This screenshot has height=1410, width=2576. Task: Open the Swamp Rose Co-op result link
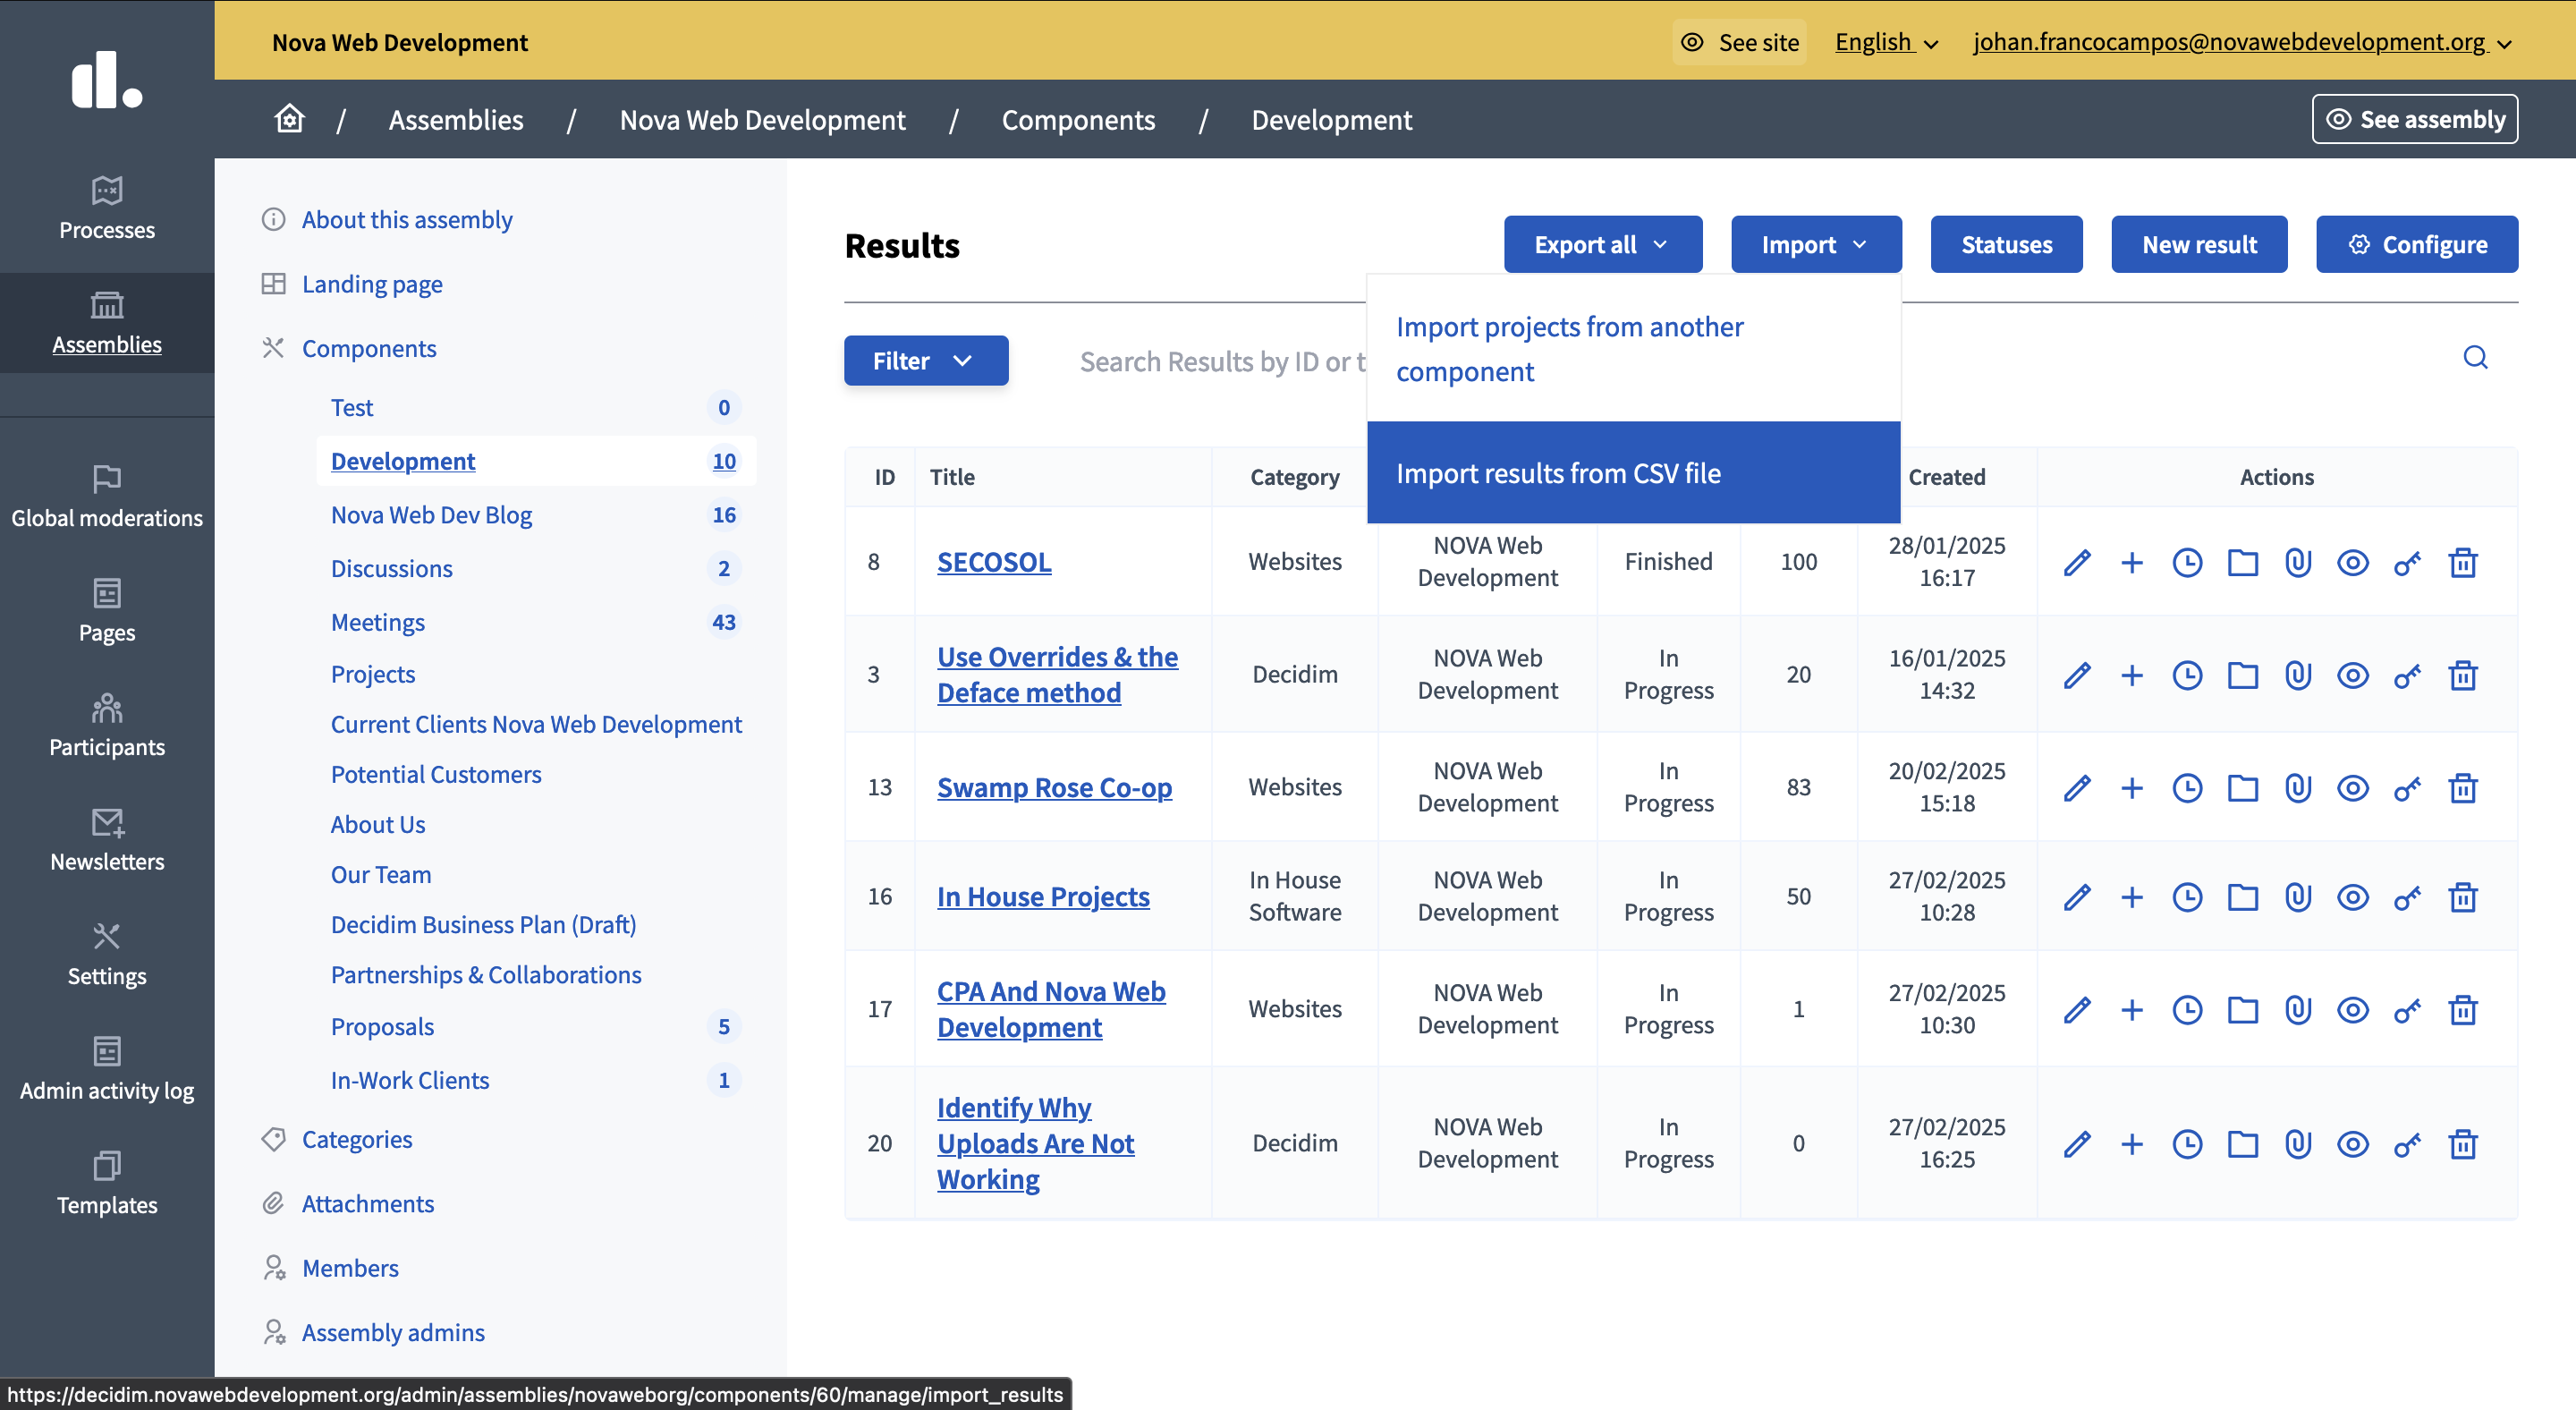(1054, 788)
